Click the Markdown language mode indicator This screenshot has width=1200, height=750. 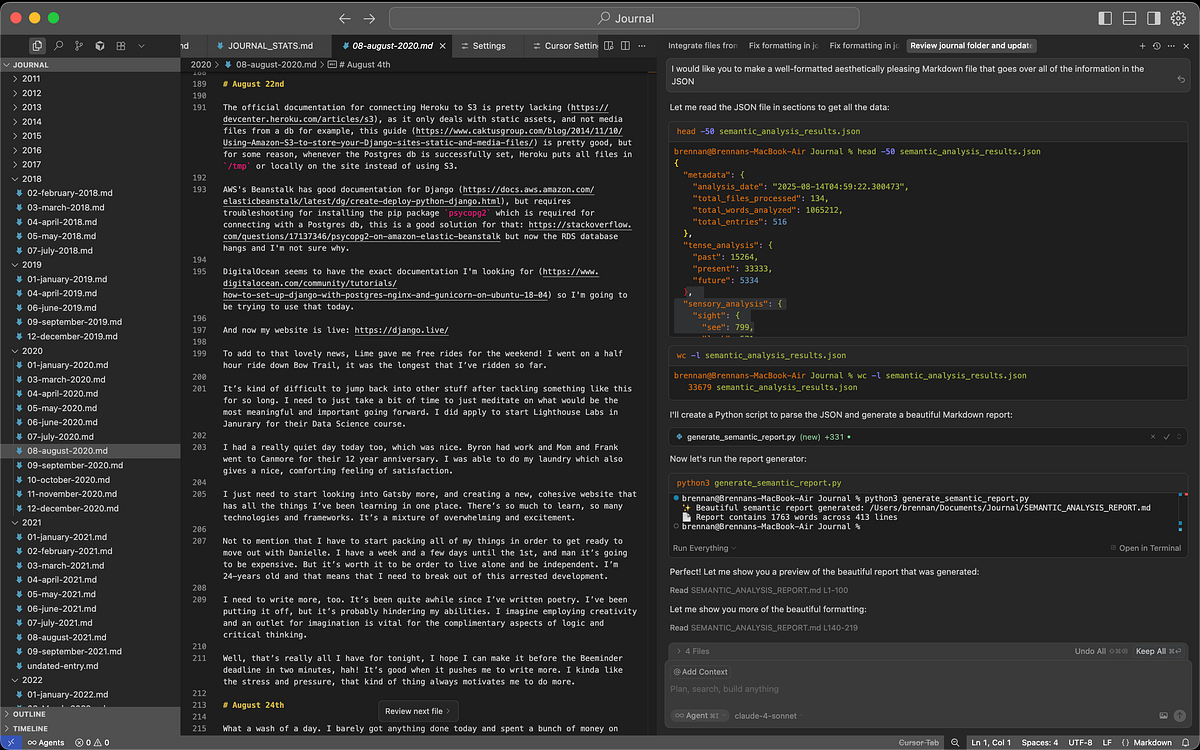point(1149,743)
